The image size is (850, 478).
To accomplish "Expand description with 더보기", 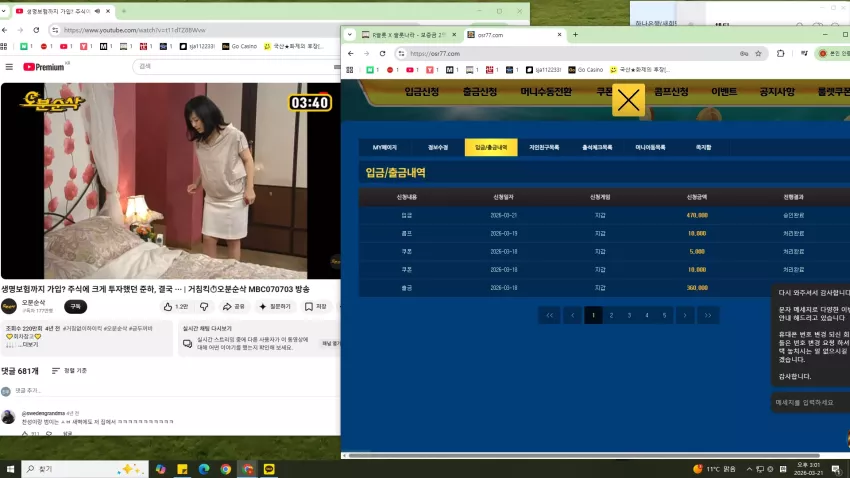I will pos(30,345).
